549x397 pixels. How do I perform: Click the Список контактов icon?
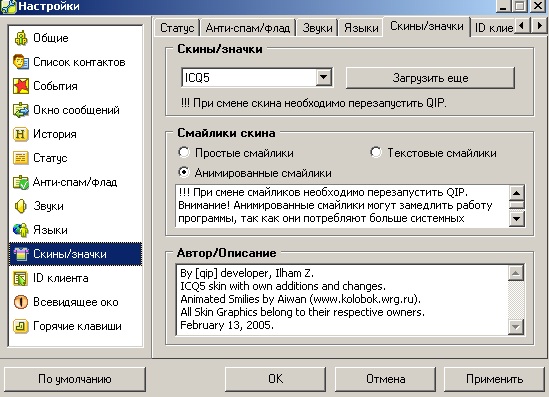tap(21, 62)
